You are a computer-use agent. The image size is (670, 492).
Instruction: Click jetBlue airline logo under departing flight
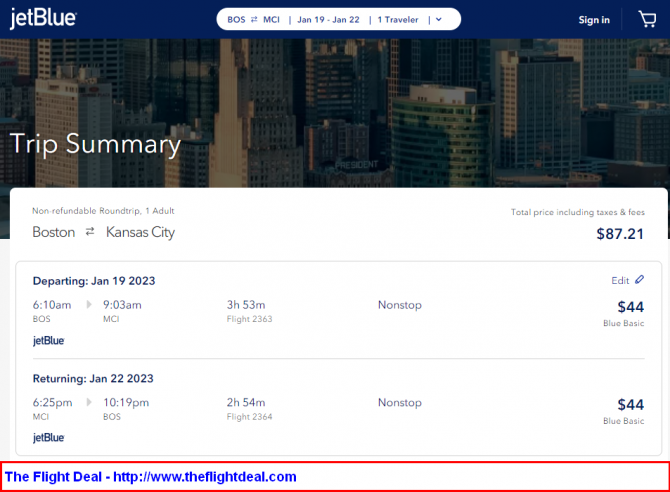pos(49,341)
